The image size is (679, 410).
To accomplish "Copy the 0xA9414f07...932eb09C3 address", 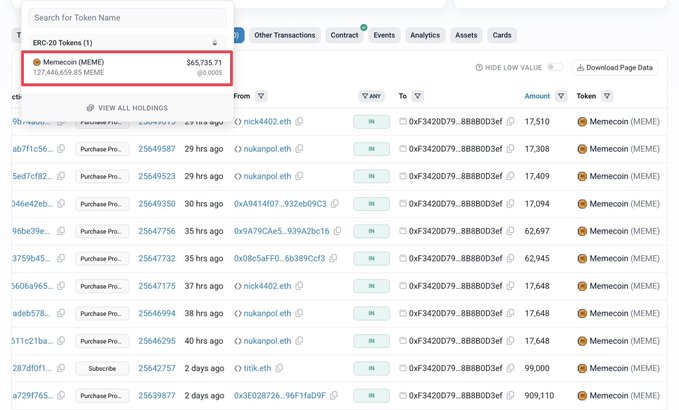I will [335, 203].
